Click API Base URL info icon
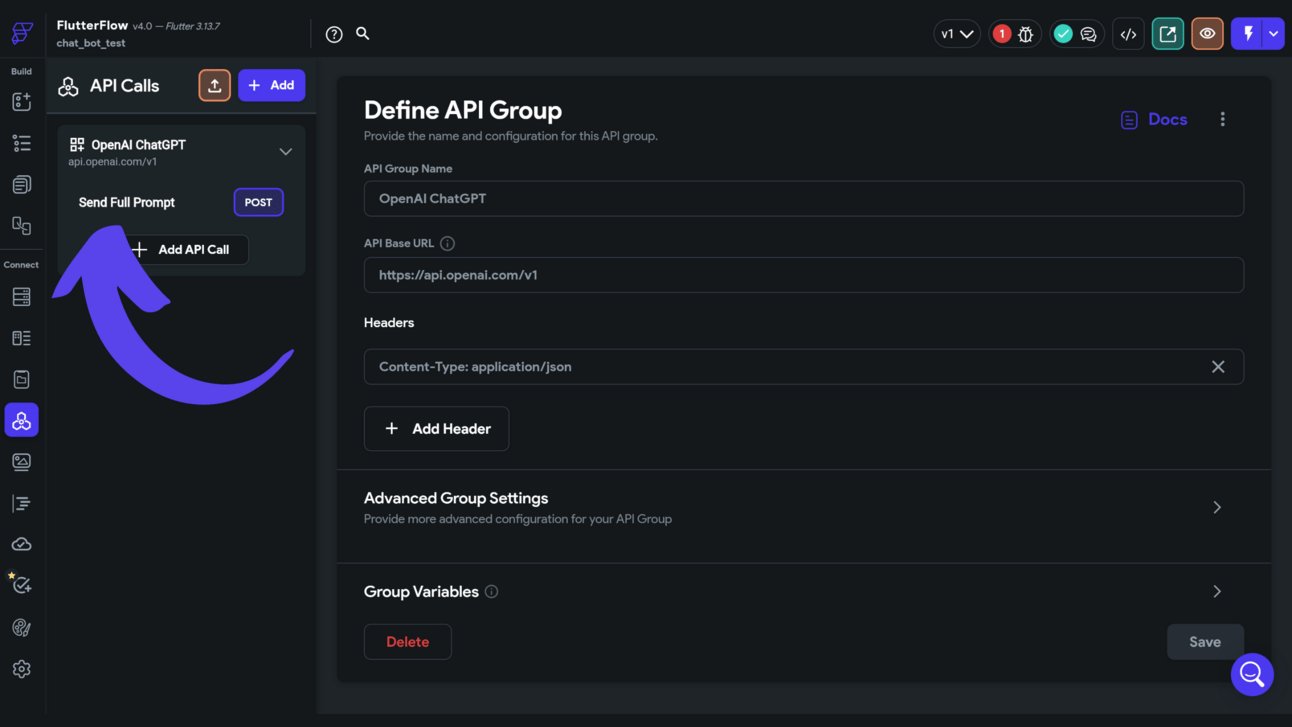The width and height of the screenshot is (1292, 727). point(447,243)
